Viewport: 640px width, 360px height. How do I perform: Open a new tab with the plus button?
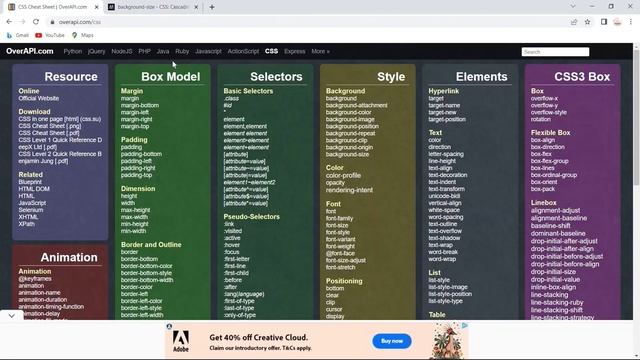[x=212, y=7]
